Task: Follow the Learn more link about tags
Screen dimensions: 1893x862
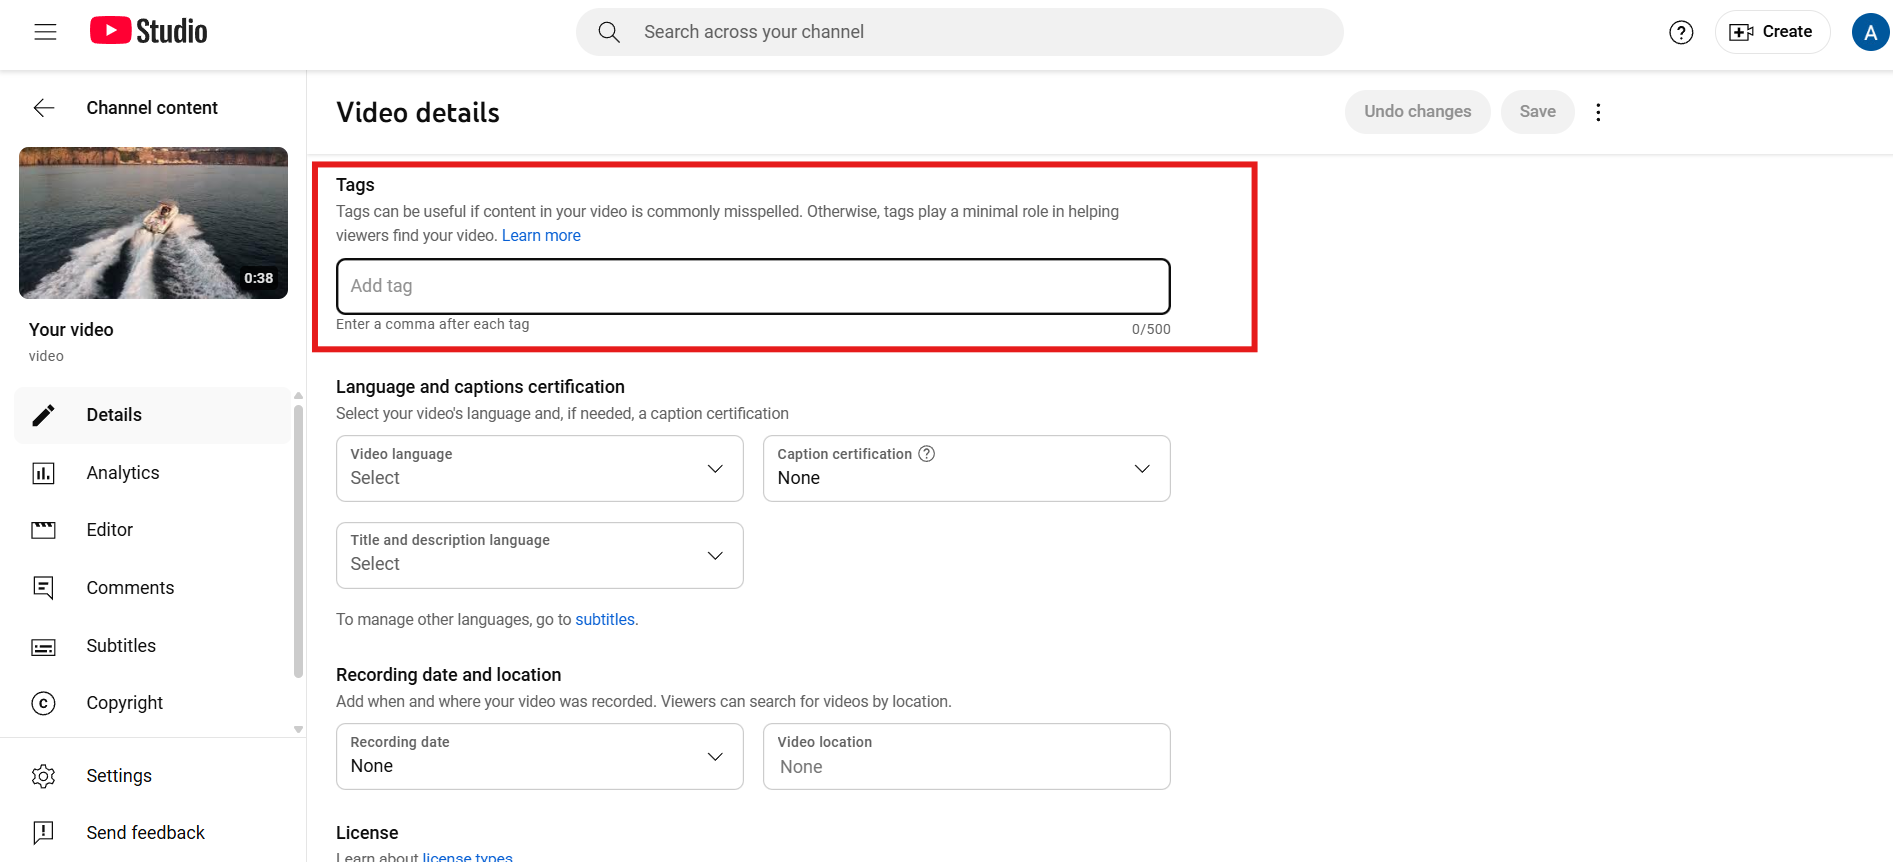Action: tap(541, 236)
